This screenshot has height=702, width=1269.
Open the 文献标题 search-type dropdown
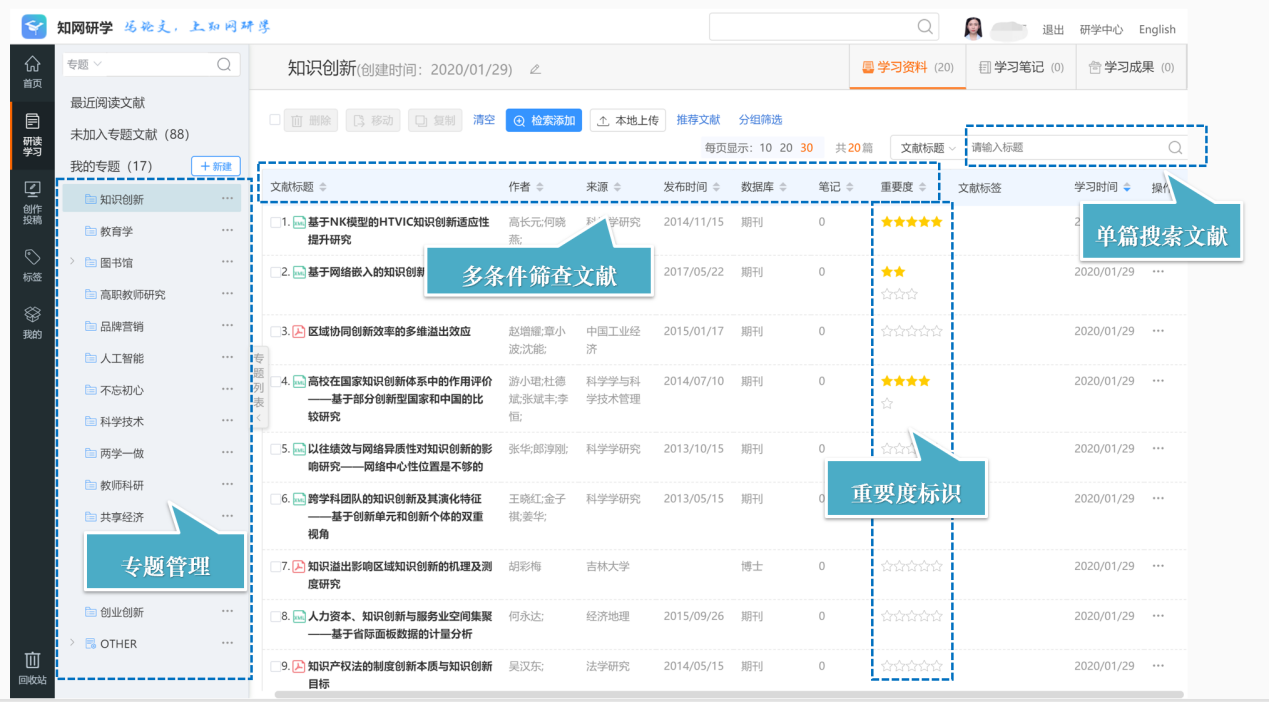tap(924, 147)
